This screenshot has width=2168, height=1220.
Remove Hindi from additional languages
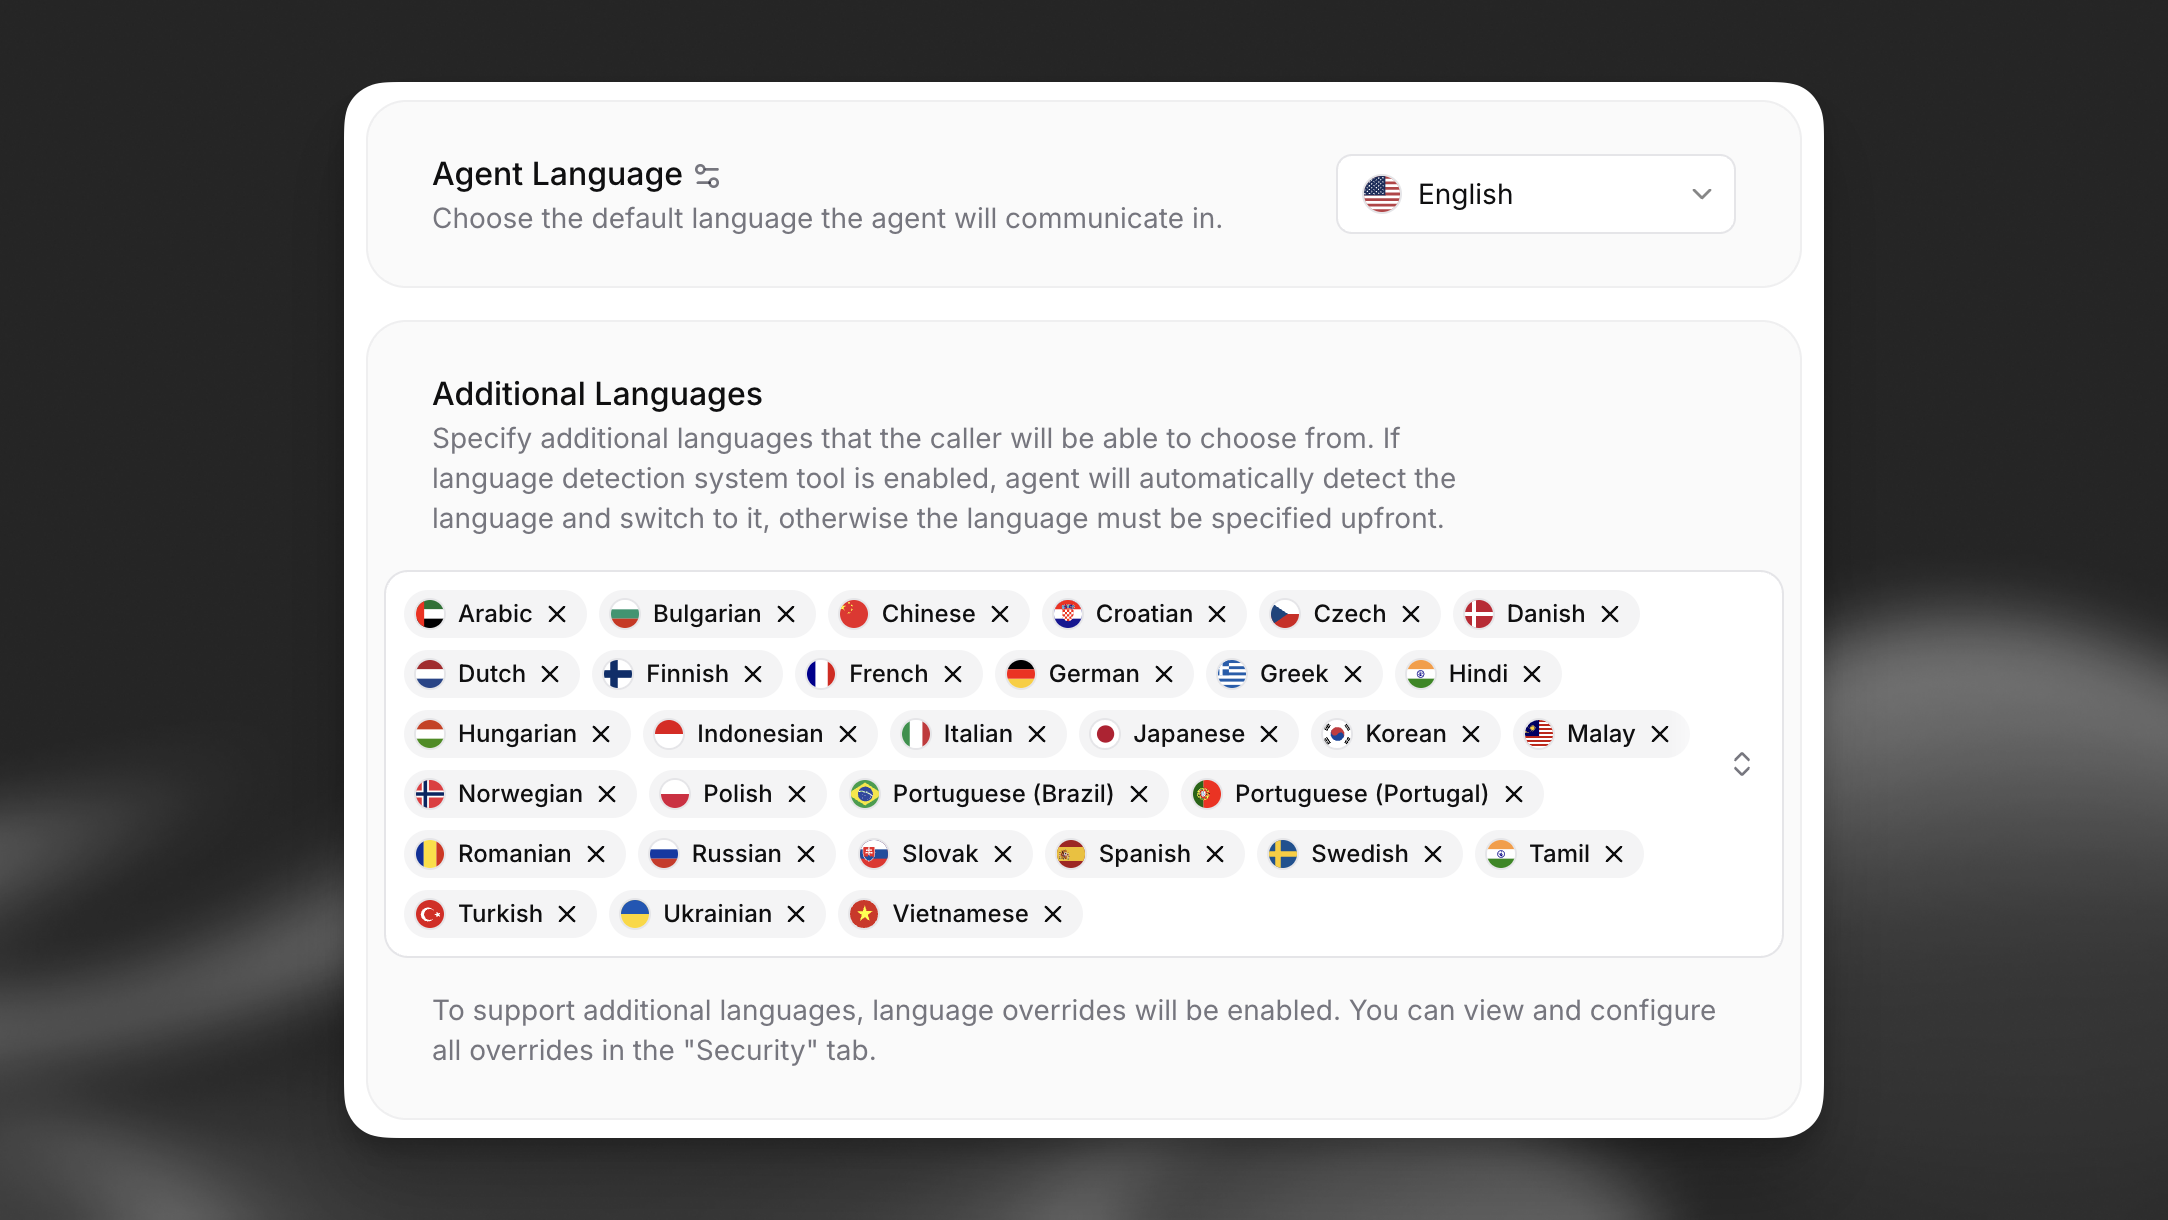1533,673
